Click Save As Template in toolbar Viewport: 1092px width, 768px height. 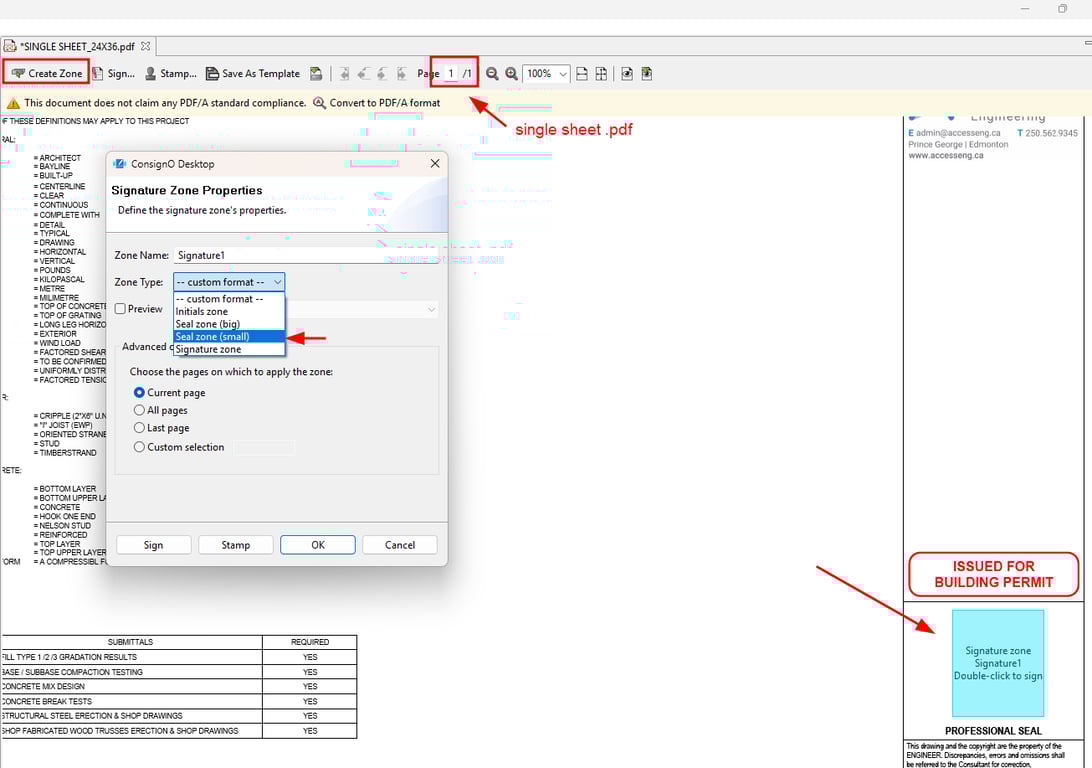click(x=253, y=73)
